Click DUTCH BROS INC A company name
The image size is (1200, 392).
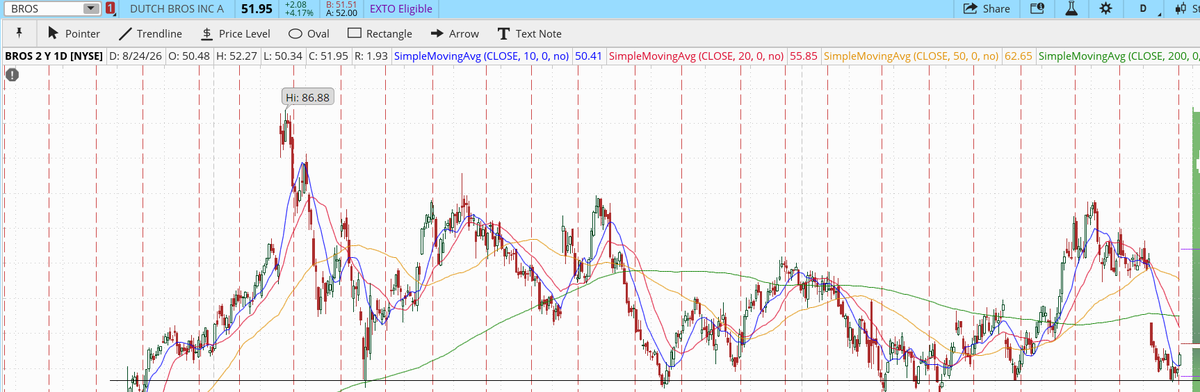pos(178,8)
